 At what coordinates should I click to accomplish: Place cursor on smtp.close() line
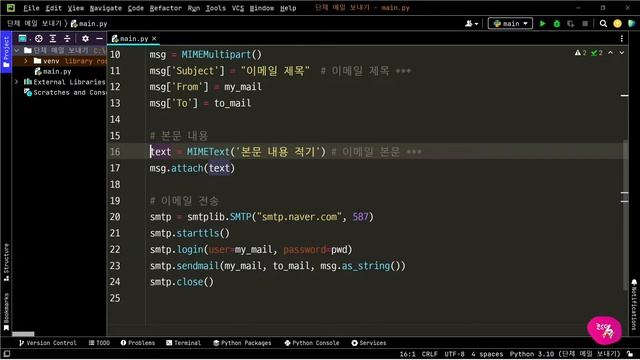pyautogui.click(x=182, y=282)
